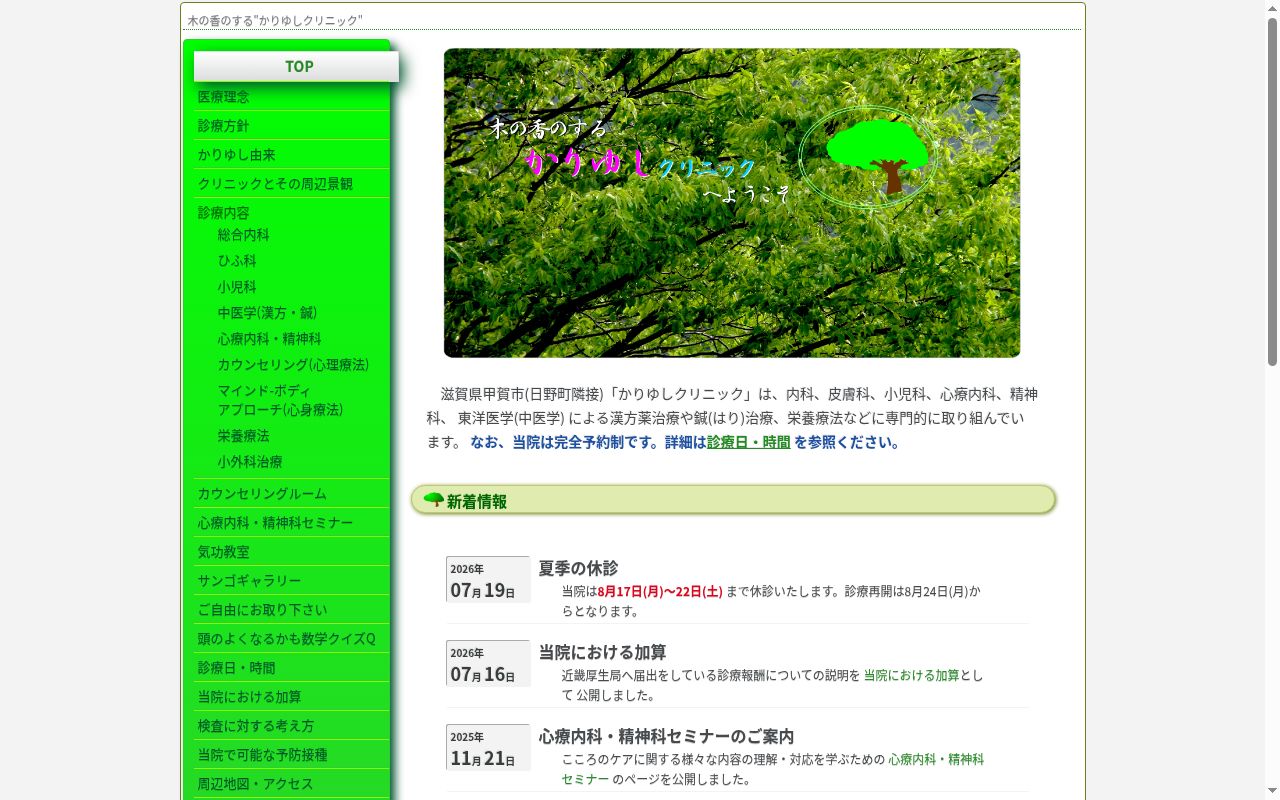Open 診療日・時間 in the sidebar
The image size is (1280, 800).
(291, 668)
